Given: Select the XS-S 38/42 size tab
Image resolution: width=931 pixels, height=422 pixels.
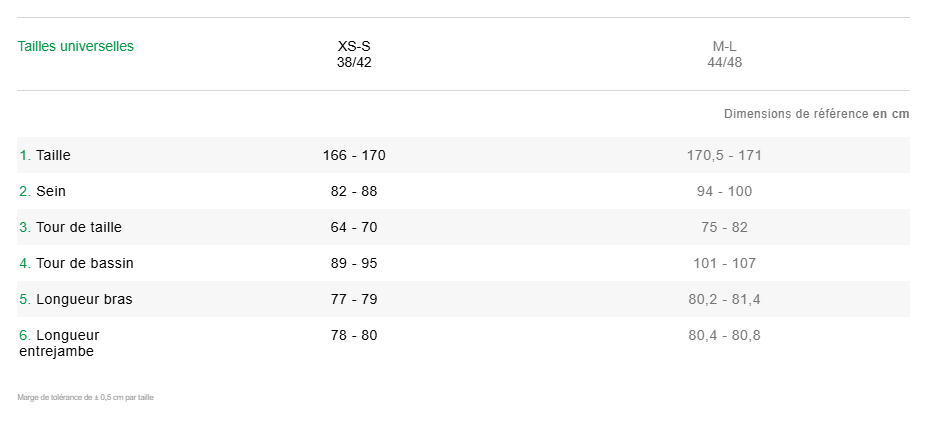Looking at the screenshot, I should pos(354,54).
